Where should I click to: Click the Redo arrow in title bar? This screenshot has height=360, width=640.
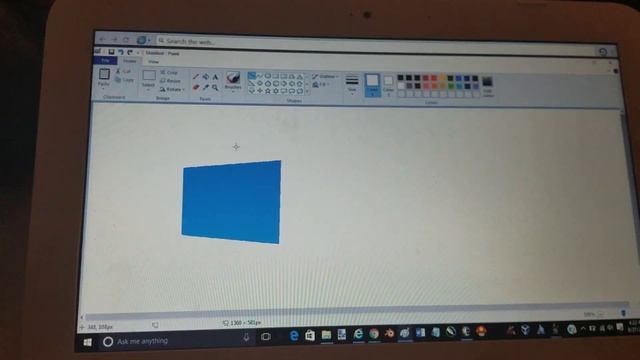pyautogui.click(x=130, y=52)
